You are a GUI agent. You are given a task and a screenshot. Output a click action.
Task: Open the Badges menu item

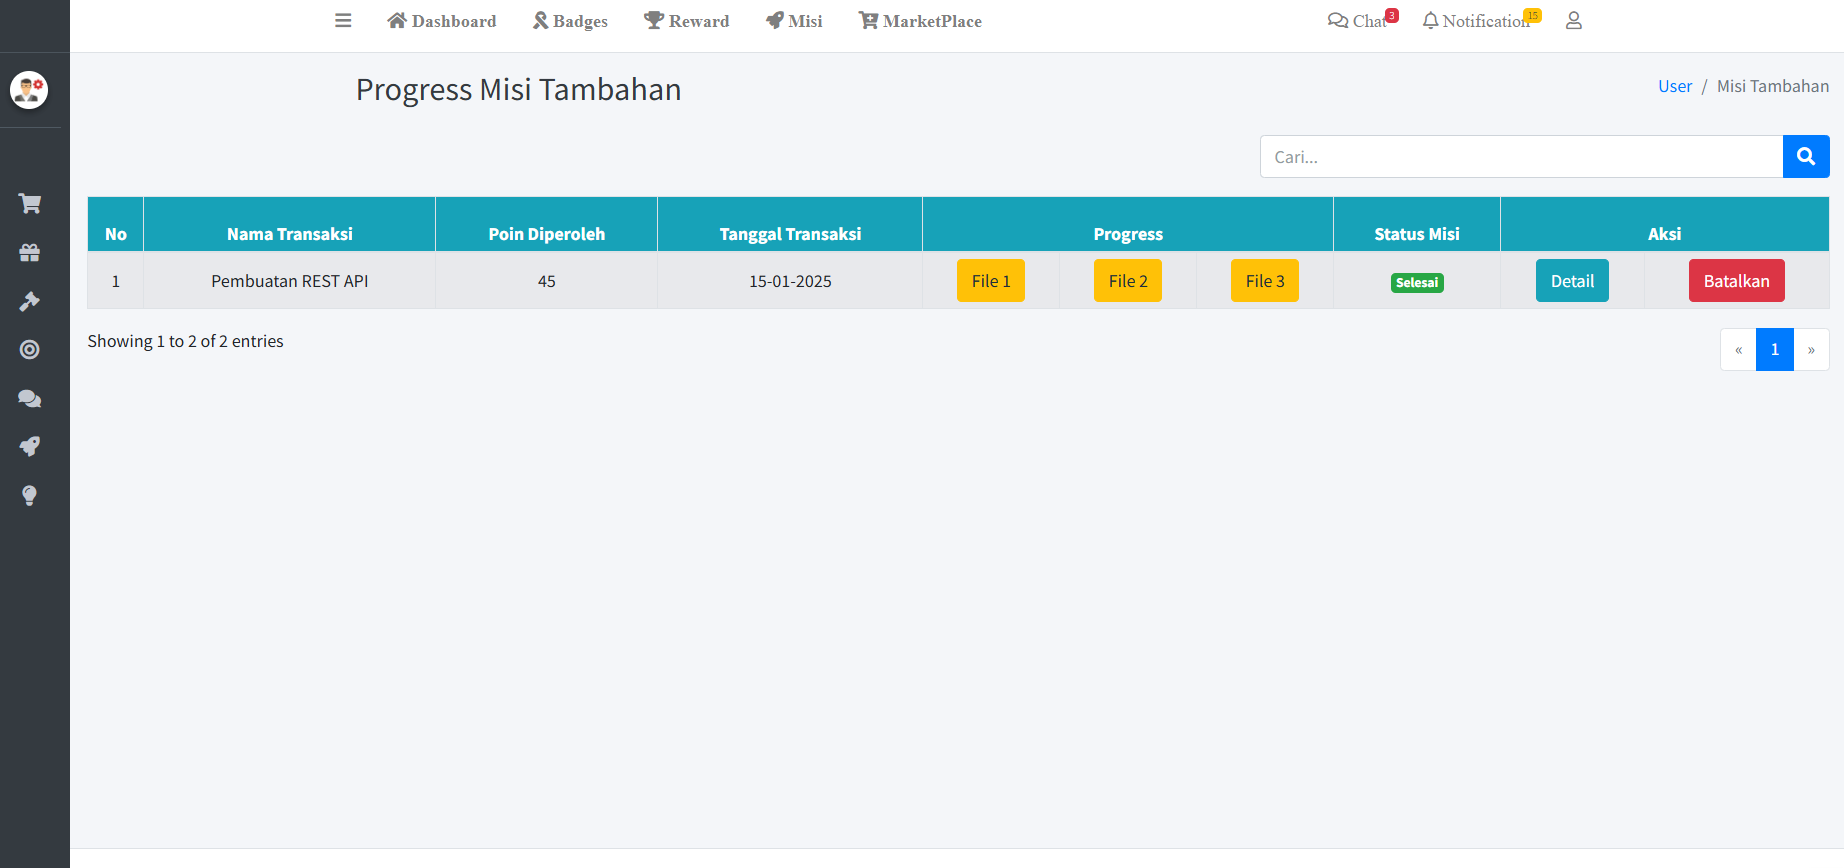tap(570, 21)
